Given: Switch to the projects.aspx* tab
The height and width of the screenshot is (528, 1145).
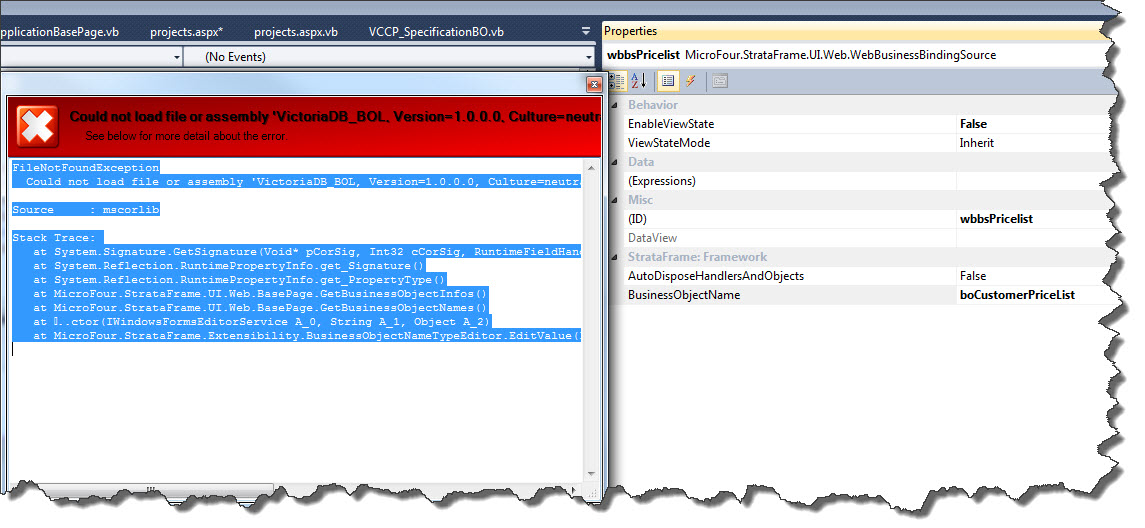Looking at the screenshot, I should 186,32.
